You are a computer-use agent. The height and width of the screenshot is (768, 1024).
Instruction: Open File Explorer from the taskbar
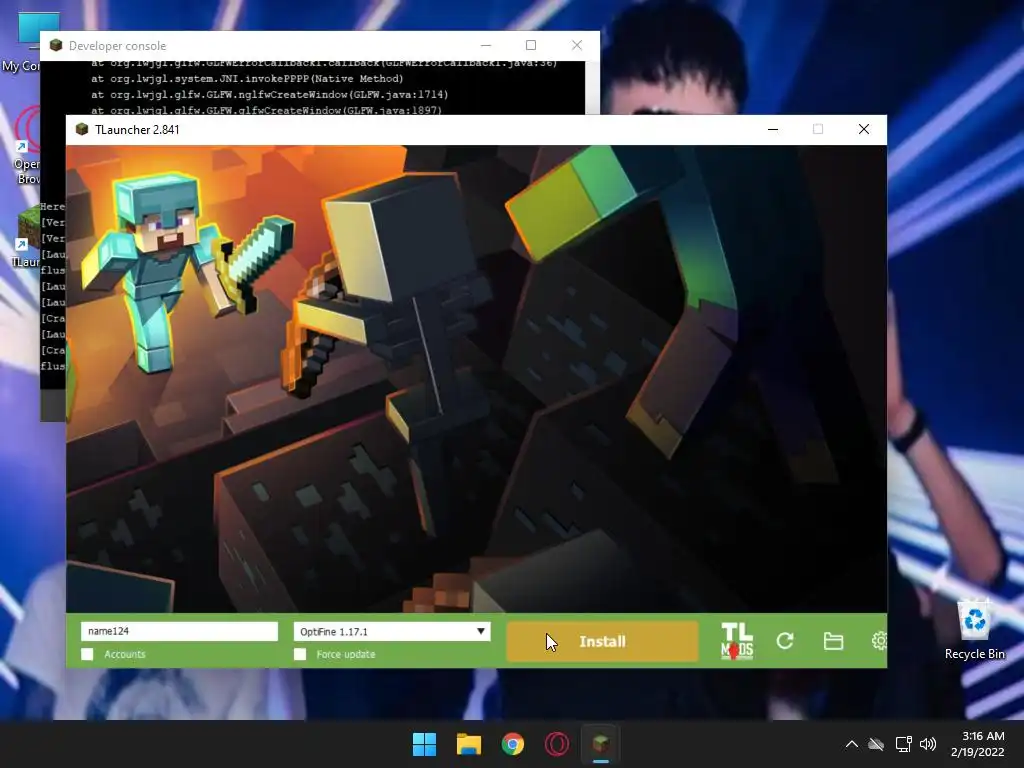(468, 744)
